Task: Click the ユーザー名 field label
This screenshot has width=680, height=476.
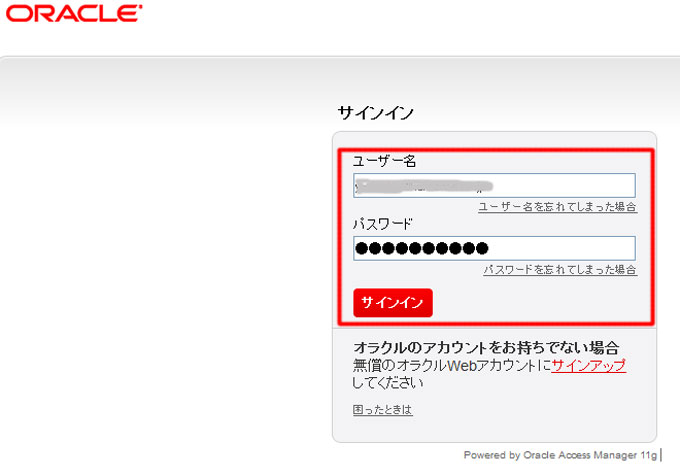Action: pyautogui.click(x=384, y=161)
